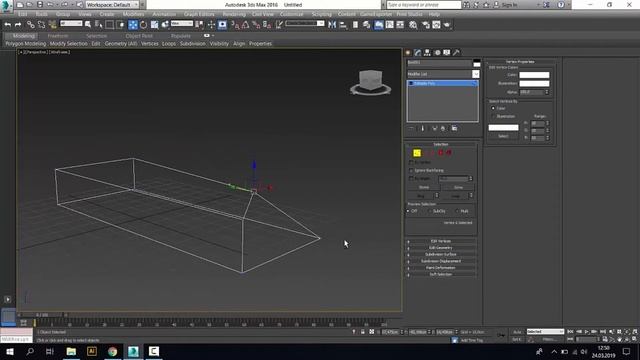Click the Undo arrow in main toolbar
The height and width of the screenshot is (360, 640).
(x=8, y=25)
